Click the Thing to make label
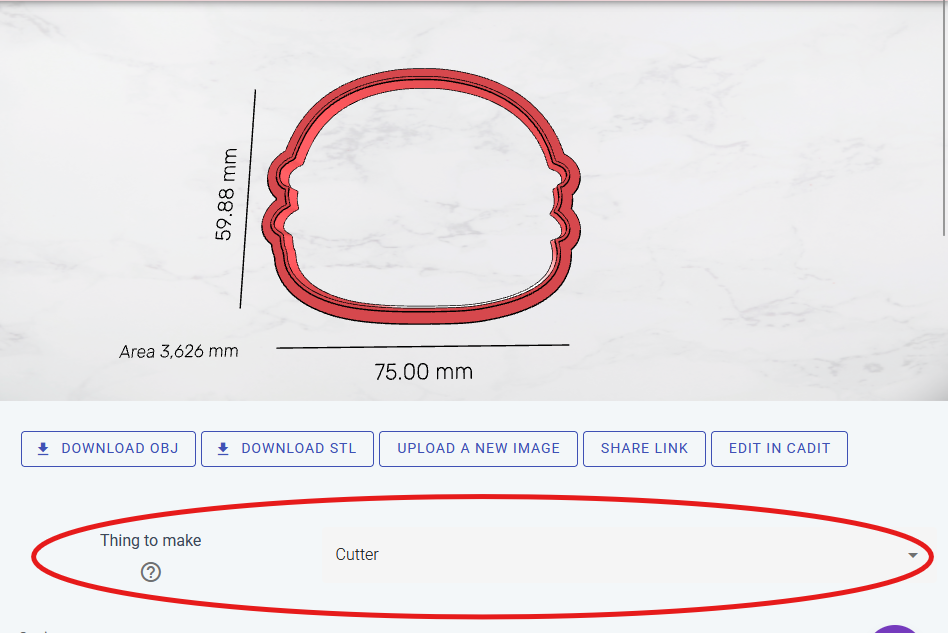This screenshot has width=948, height=633. point(151,540)
